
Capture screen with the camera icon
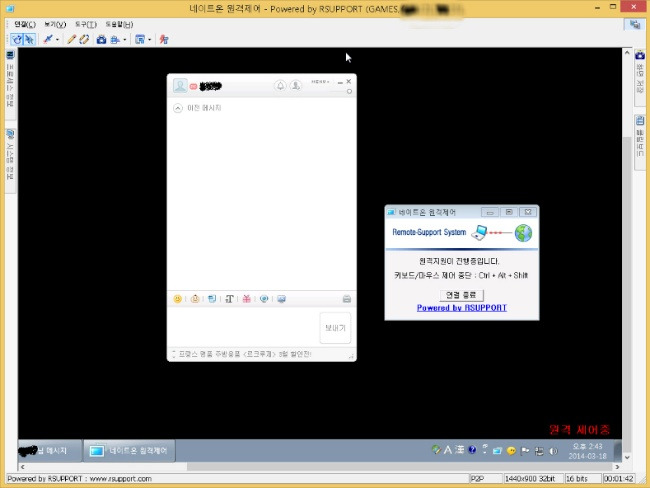[x=101, y=39]
